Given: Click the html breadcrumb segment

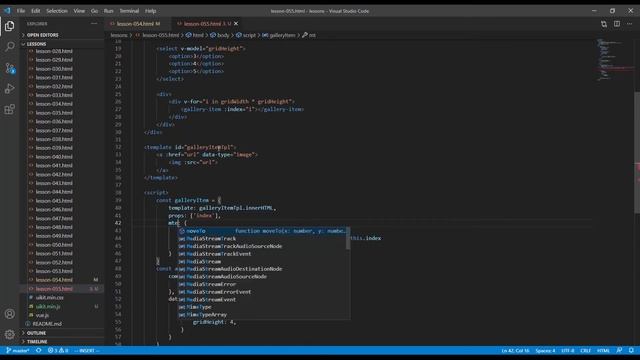Looking at the screenshot, I should pos(195,36).
